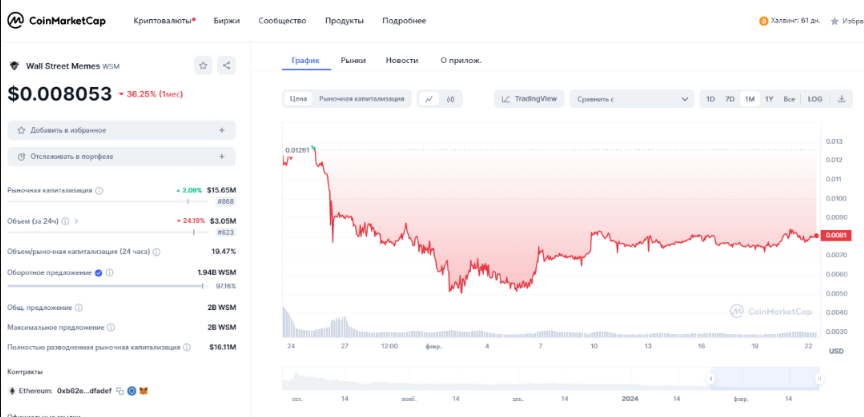
Task: Click the volume rank #623
Action: pyautogui.click(x=226, y=232)
